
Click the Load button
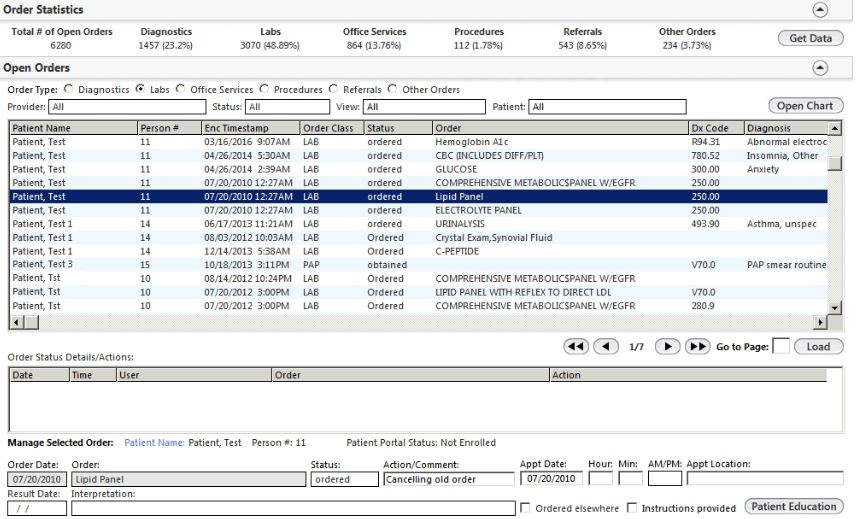coord(818,346)
